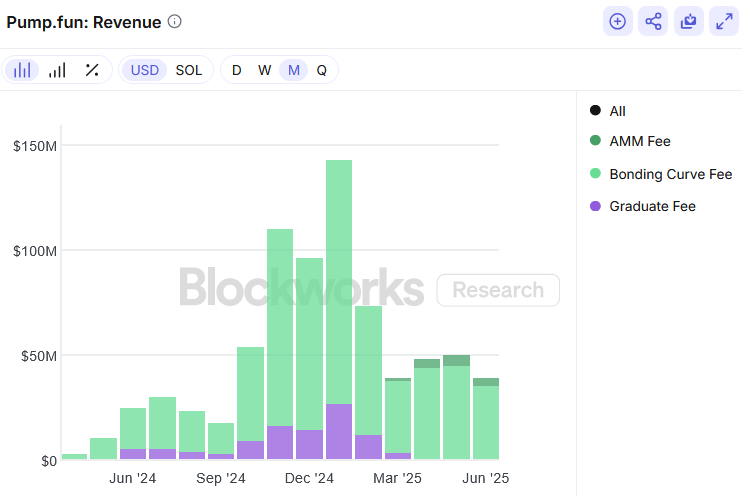Select daily interval D
This screenshot has height=496, width=742.
point(237,70)
